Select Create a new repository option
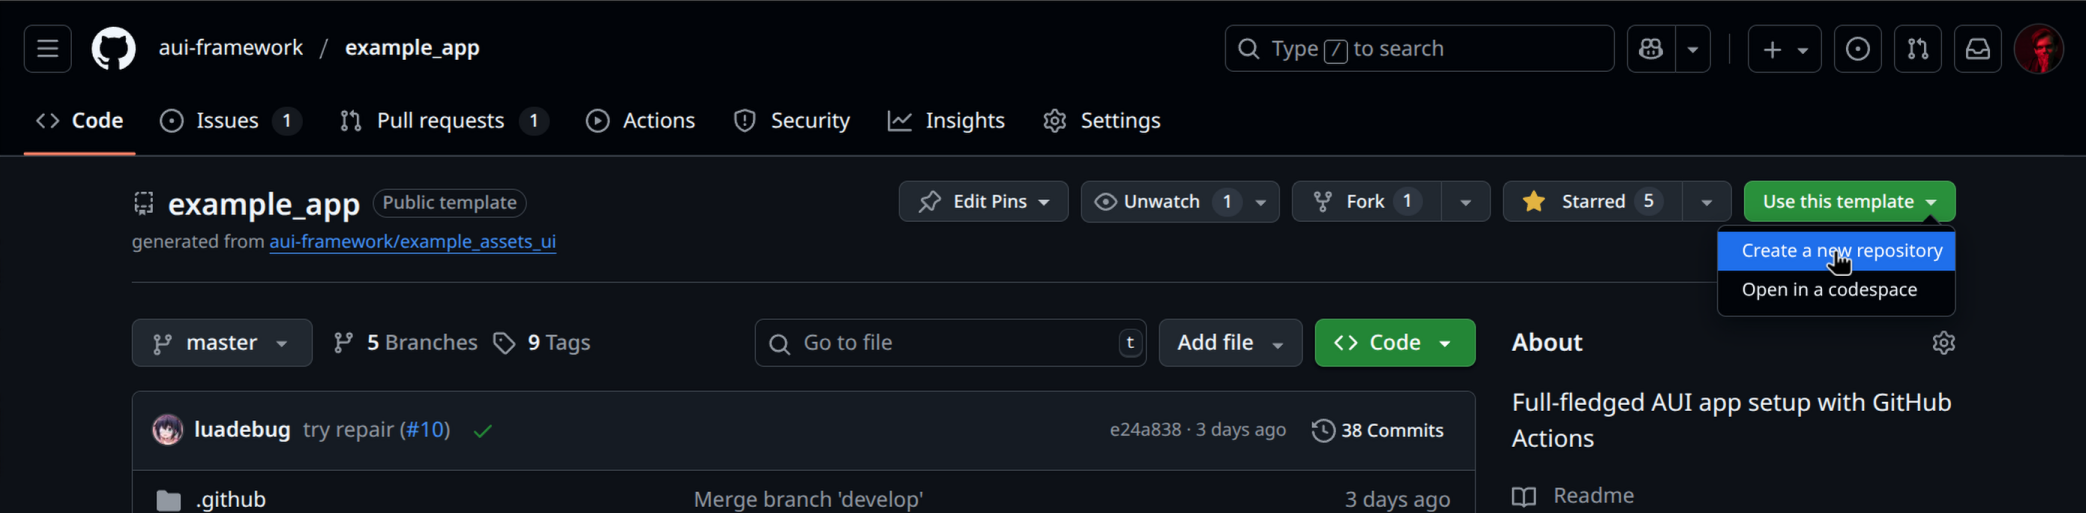 [1840, 251]
